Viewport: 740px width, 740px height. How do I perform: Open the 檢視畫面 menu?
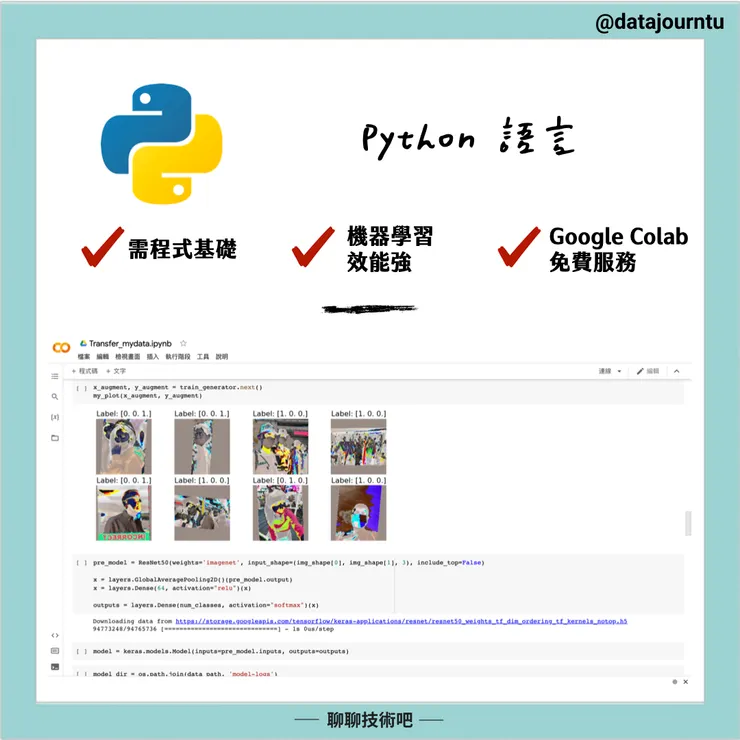click(127, 356)
